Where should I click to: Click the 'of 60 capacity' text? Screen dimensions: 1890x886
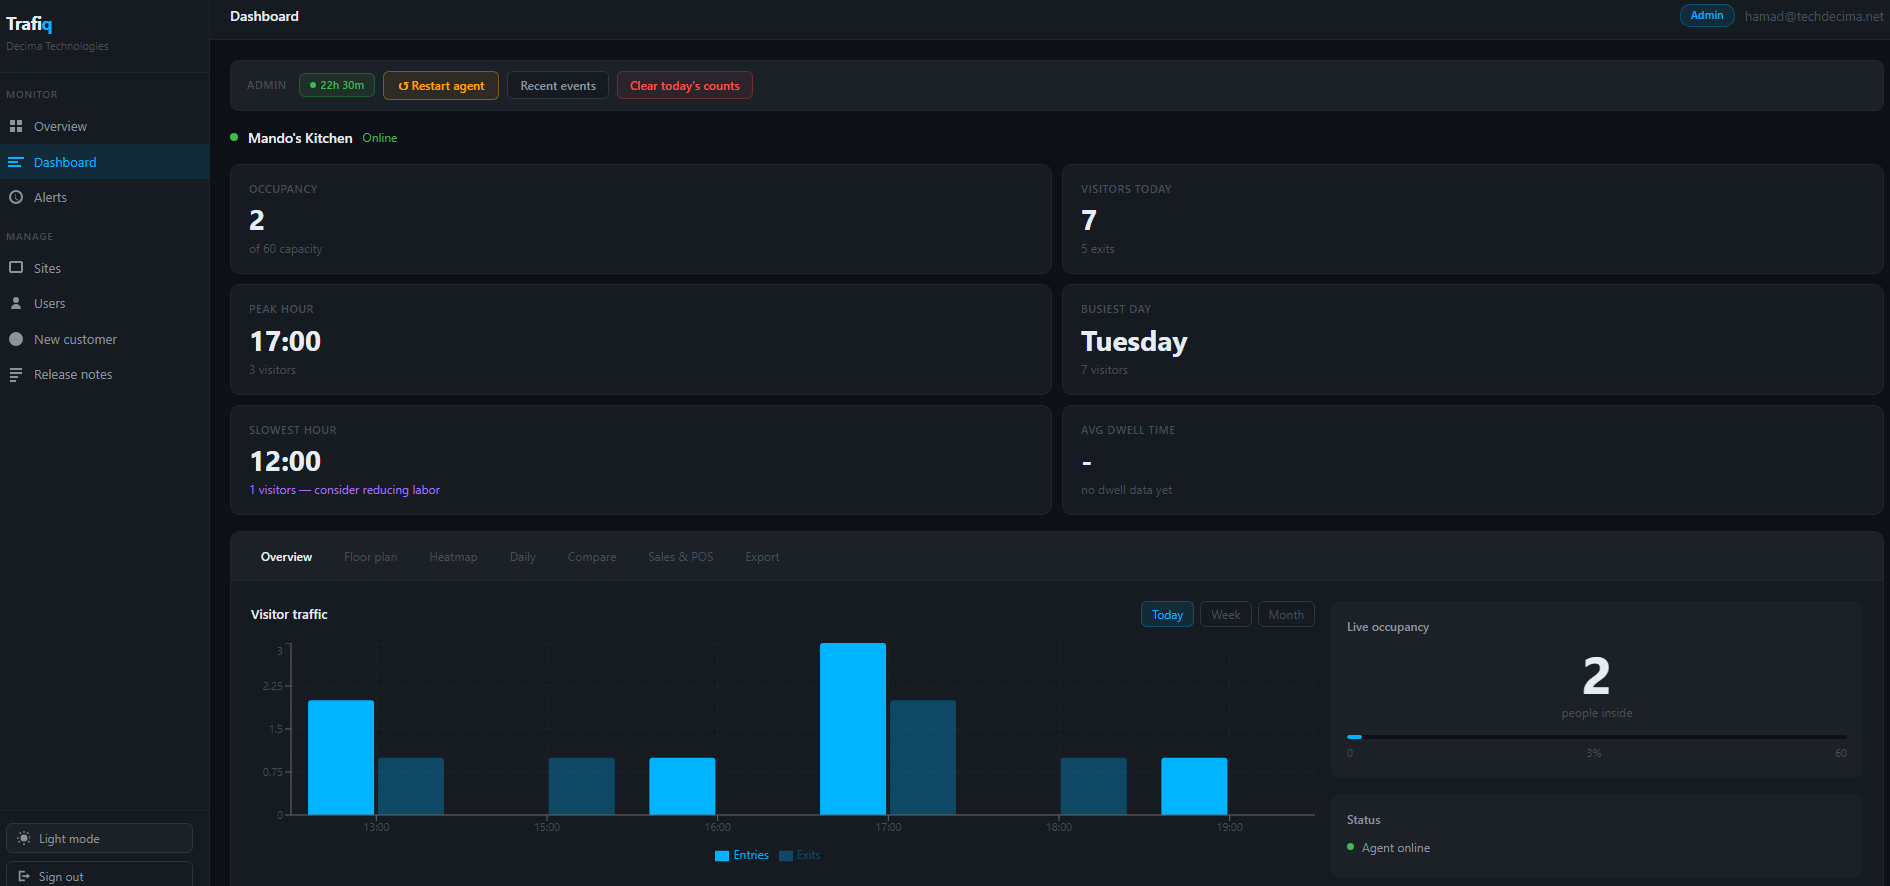pyautogui.click(x=286, y=249)
